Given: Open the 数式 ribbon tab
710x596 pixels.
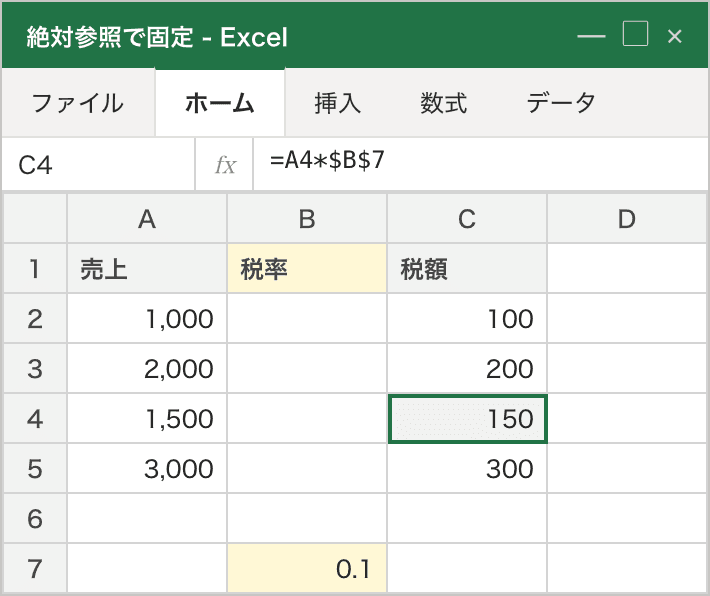Looking at the screenshot, I should pyautogui.click(x=443, y=103).
